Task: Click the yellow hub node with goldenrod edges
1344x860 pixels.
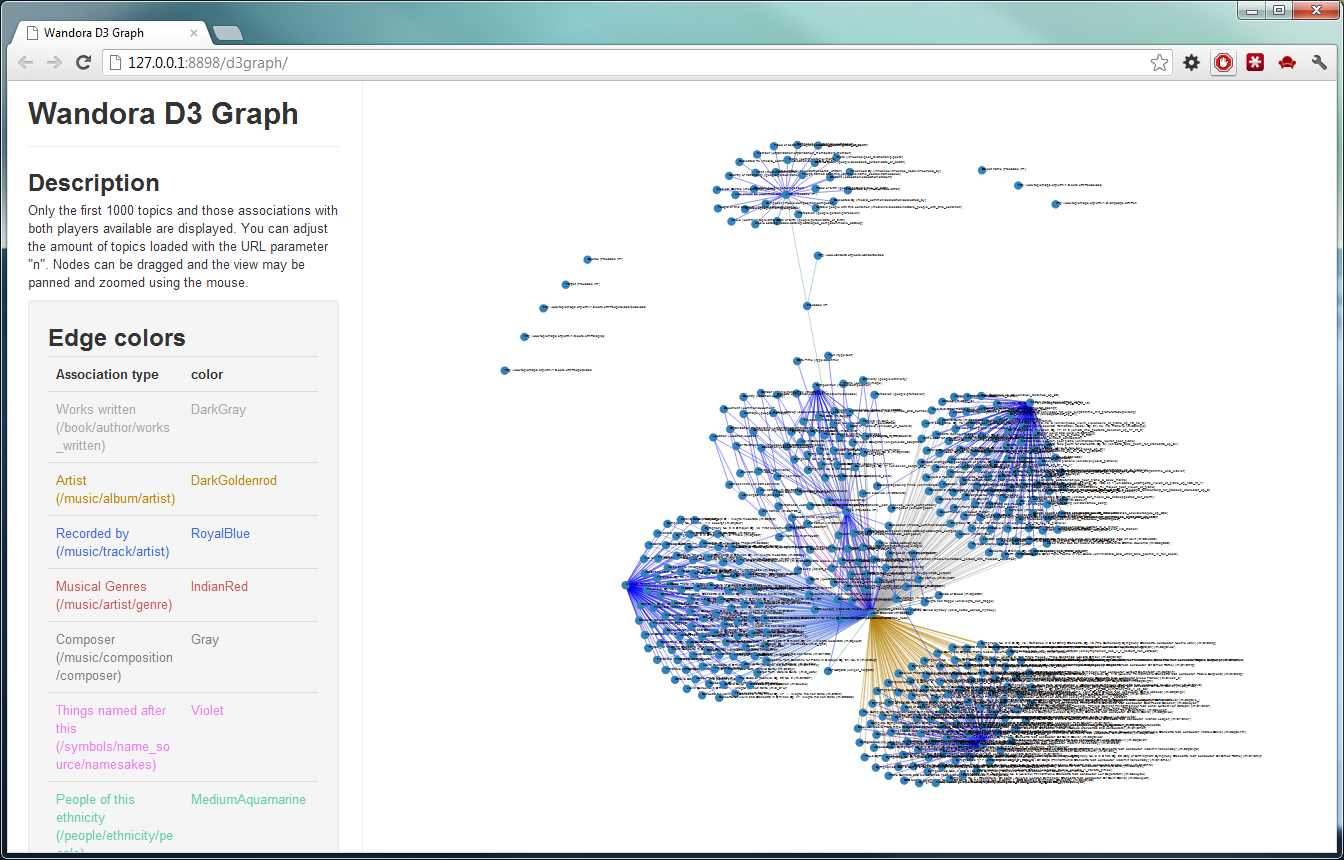Action: pyautogui.click(x=872, y=616)
